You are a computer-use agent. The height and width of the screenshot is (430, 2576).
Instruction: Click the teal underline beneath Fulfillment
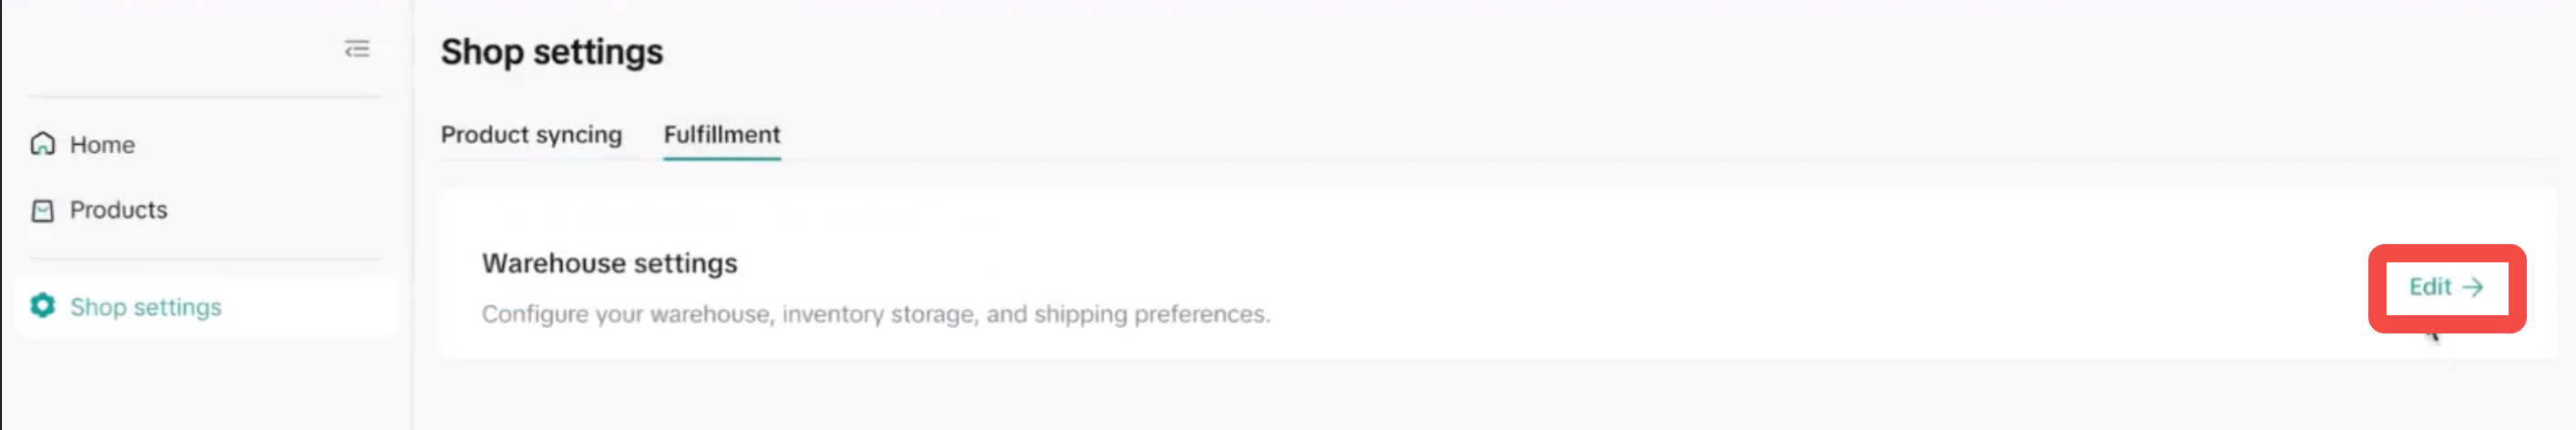[x=721, y=158]
